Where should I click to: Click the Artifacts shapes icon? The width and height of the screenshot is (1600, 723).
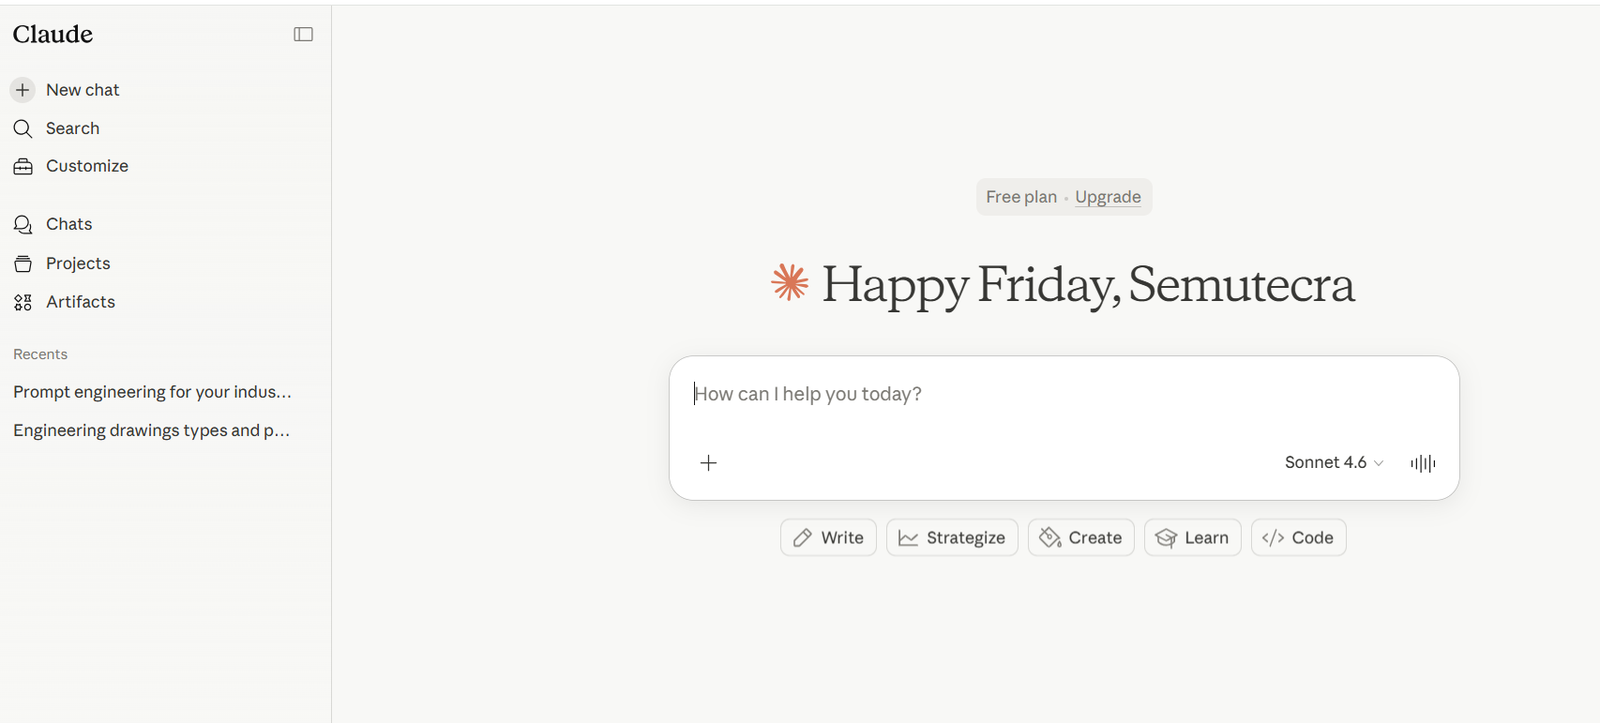pos(23,302)
